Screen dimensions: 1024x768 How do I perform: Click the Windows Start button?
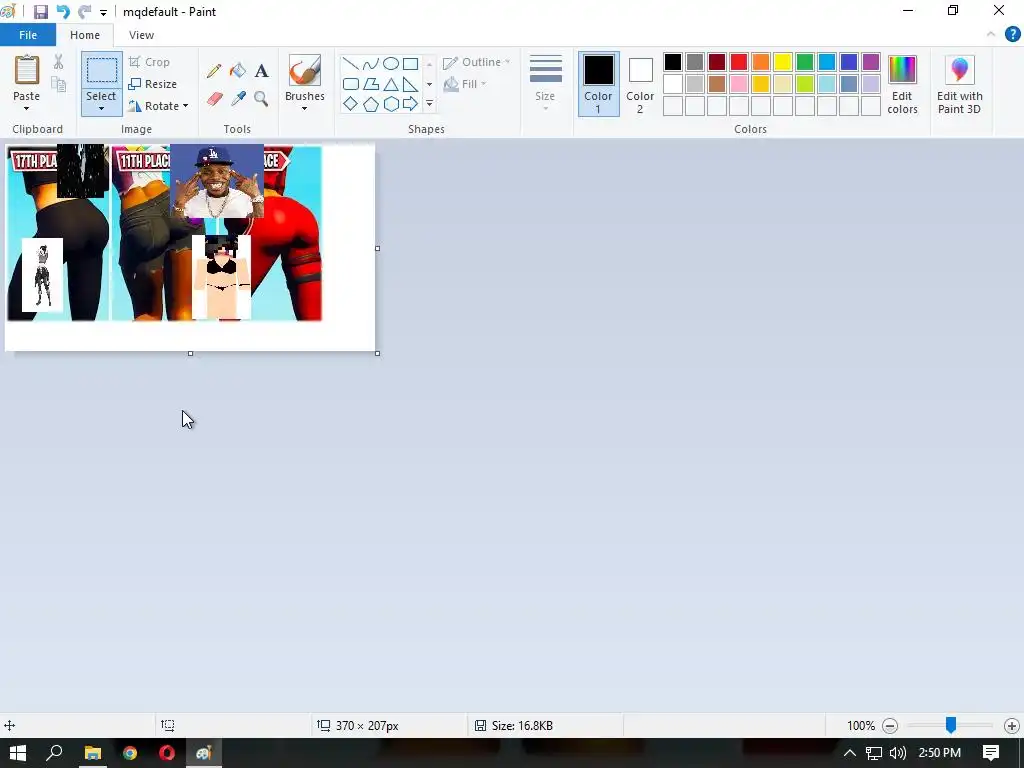(x=18, y=753)
